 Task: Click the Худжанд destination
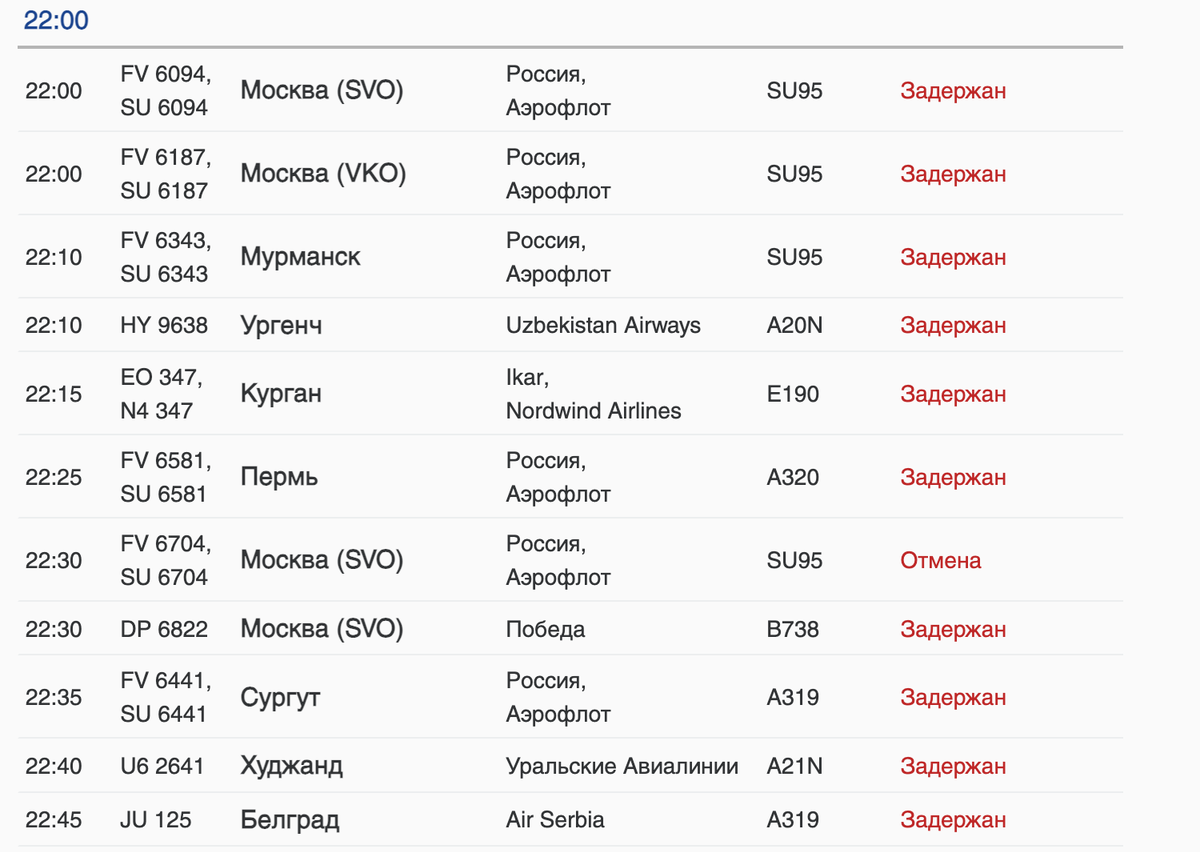291,766
